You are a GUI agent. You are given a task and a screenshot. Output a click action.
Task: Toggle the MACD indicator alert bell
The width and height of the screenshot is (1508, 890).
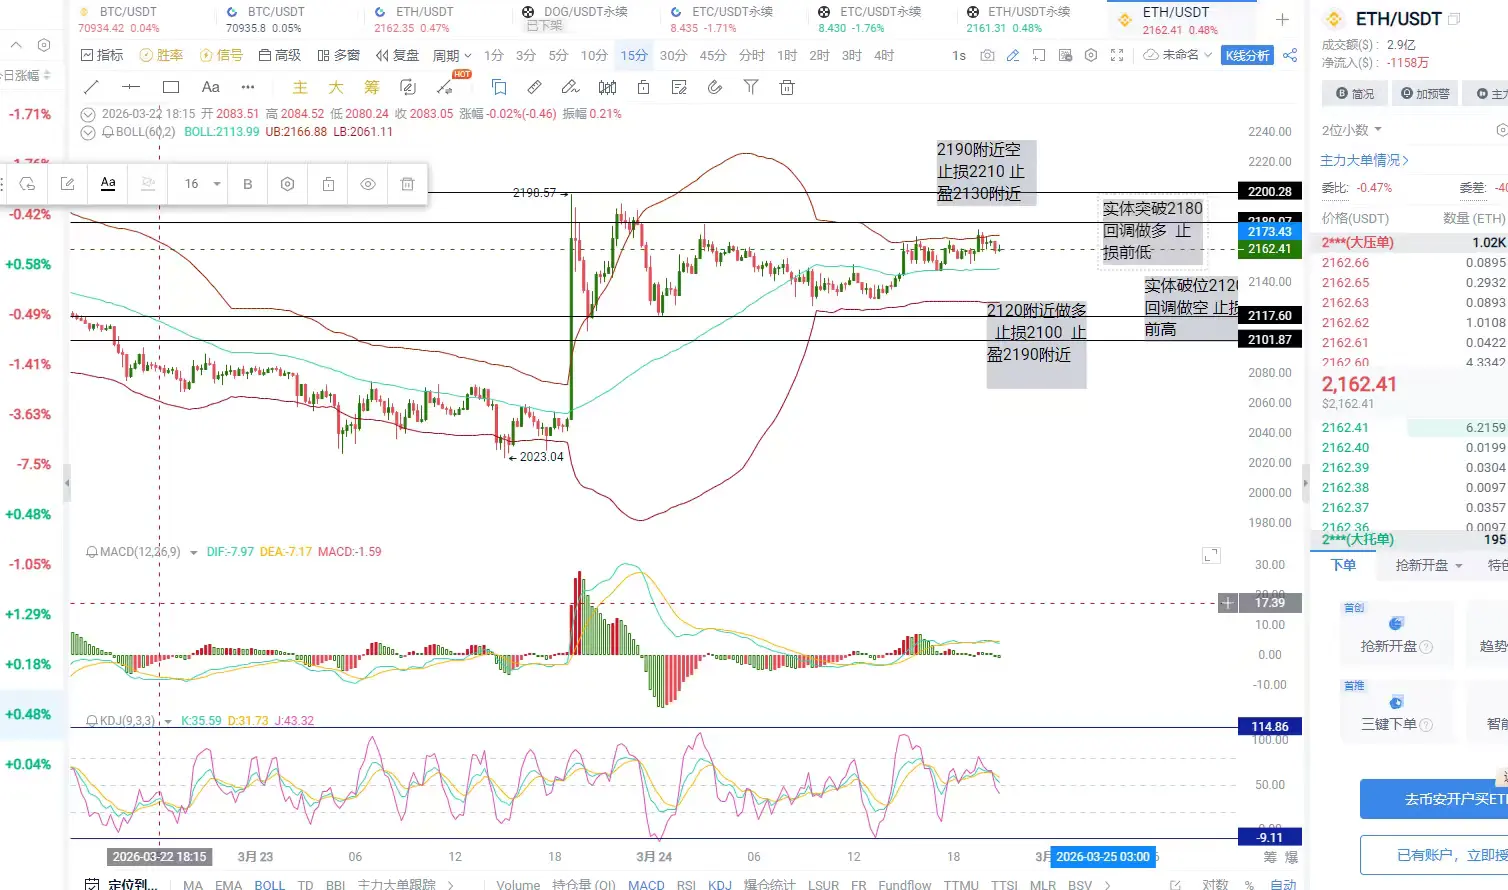click(x=92, y=552)
